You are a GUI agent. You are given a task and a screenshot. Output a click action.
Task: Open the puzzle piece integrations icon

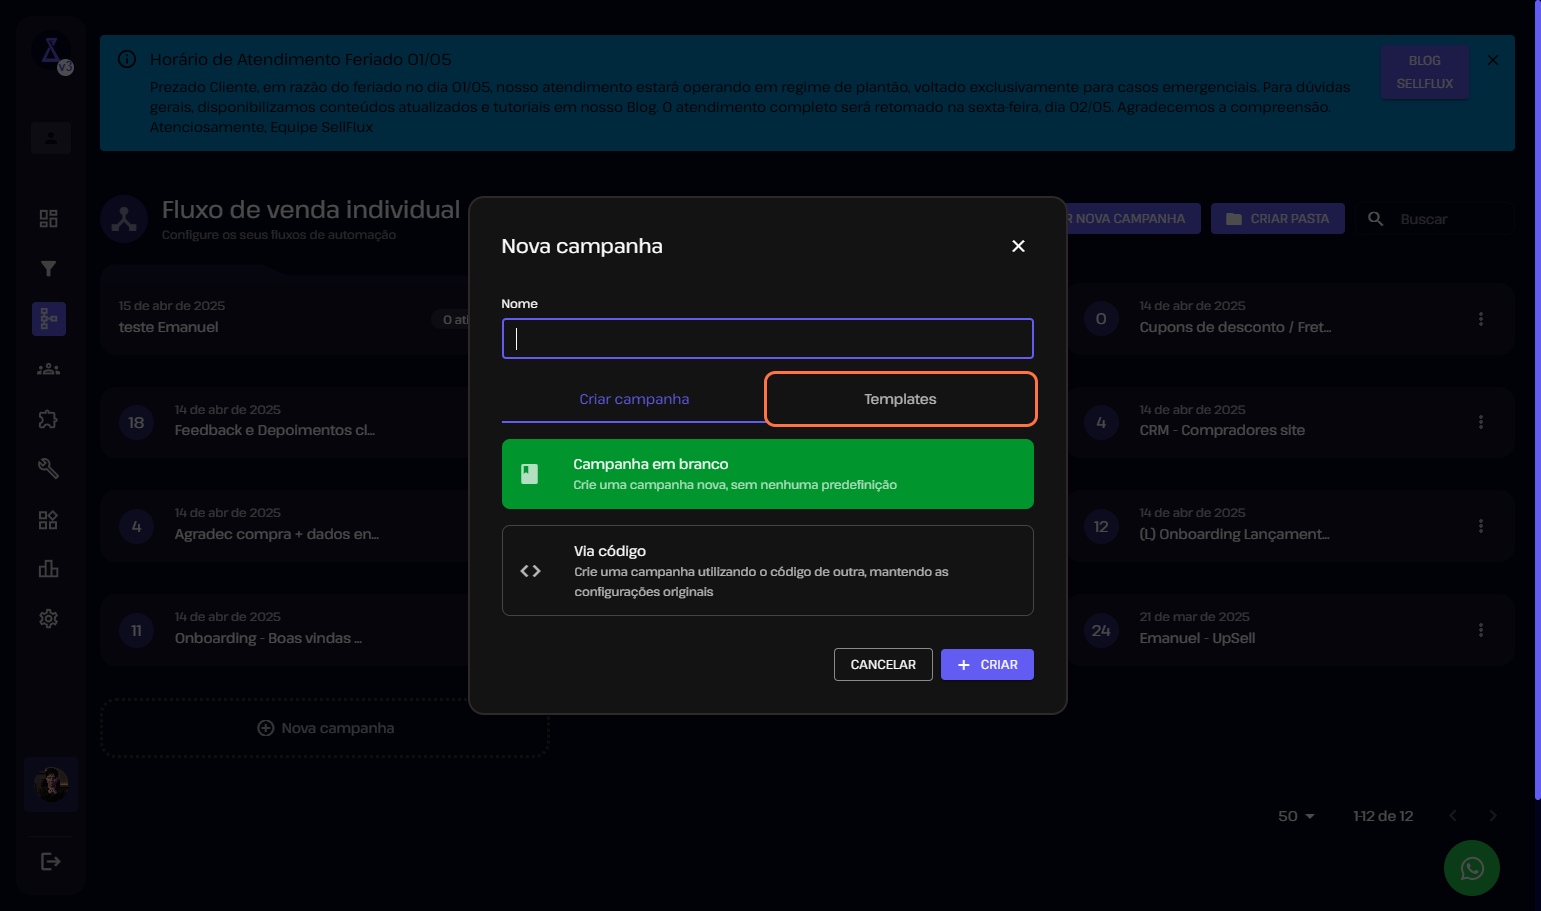tap(48, 419)
